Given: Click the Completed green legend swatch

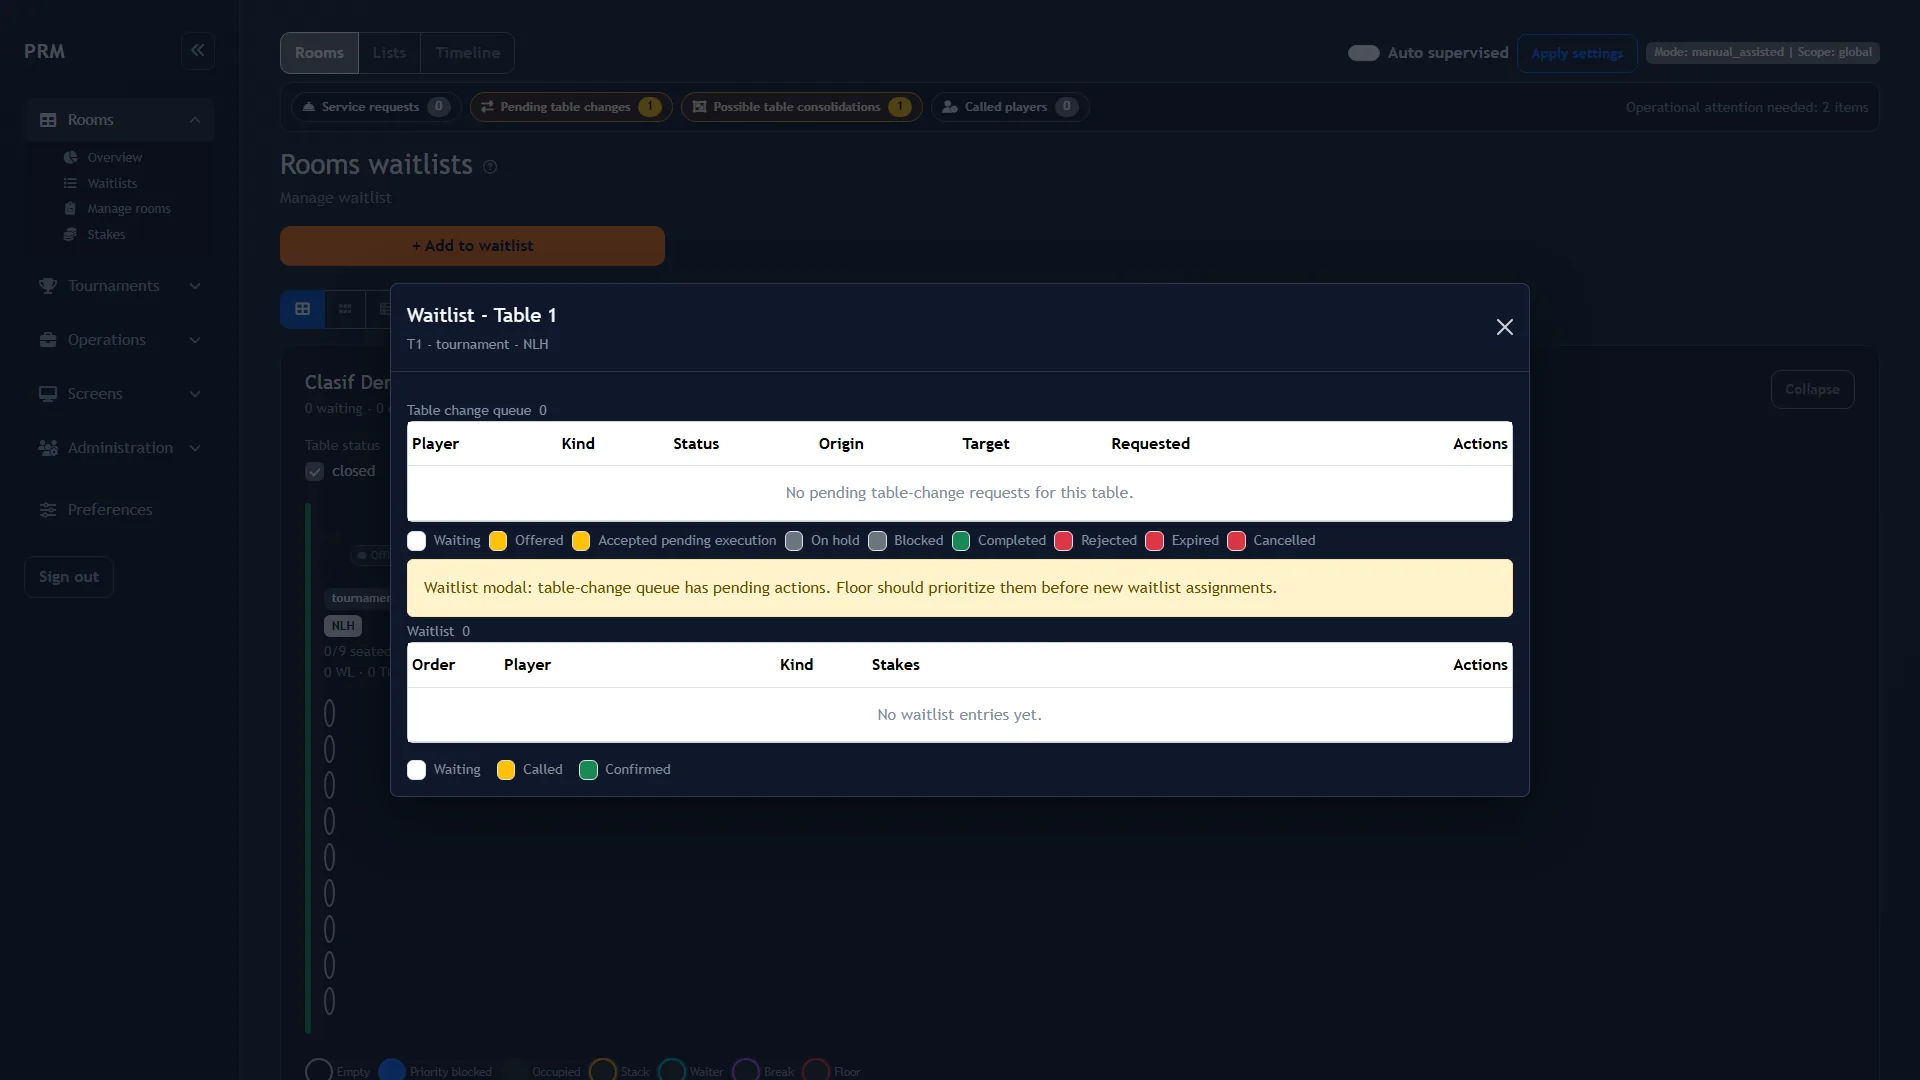Looking at the screenshot, I should [961, 541].
